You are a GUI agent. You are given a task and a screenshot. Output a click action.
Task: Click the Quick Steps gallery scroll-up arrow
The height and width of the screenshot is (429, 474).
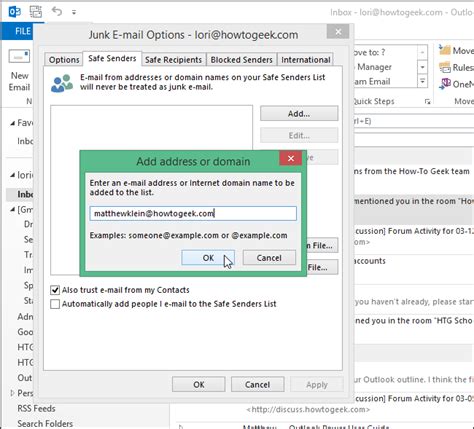tap(422, 52)
